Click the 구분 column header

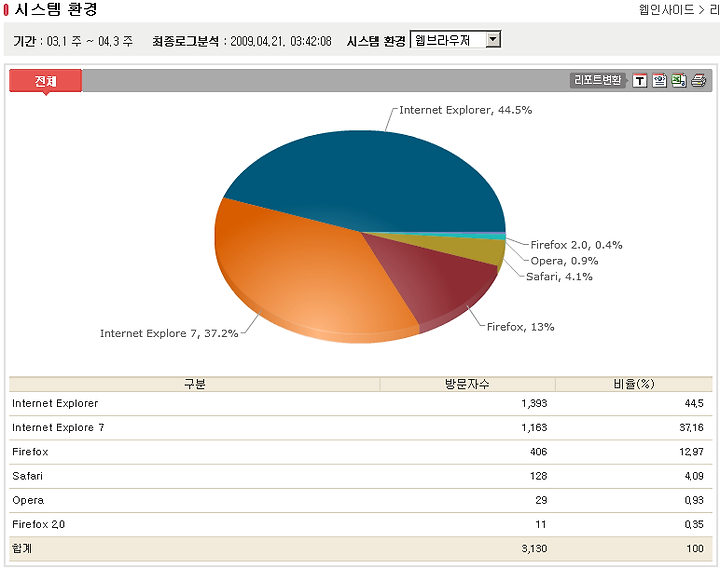point(195,384)
